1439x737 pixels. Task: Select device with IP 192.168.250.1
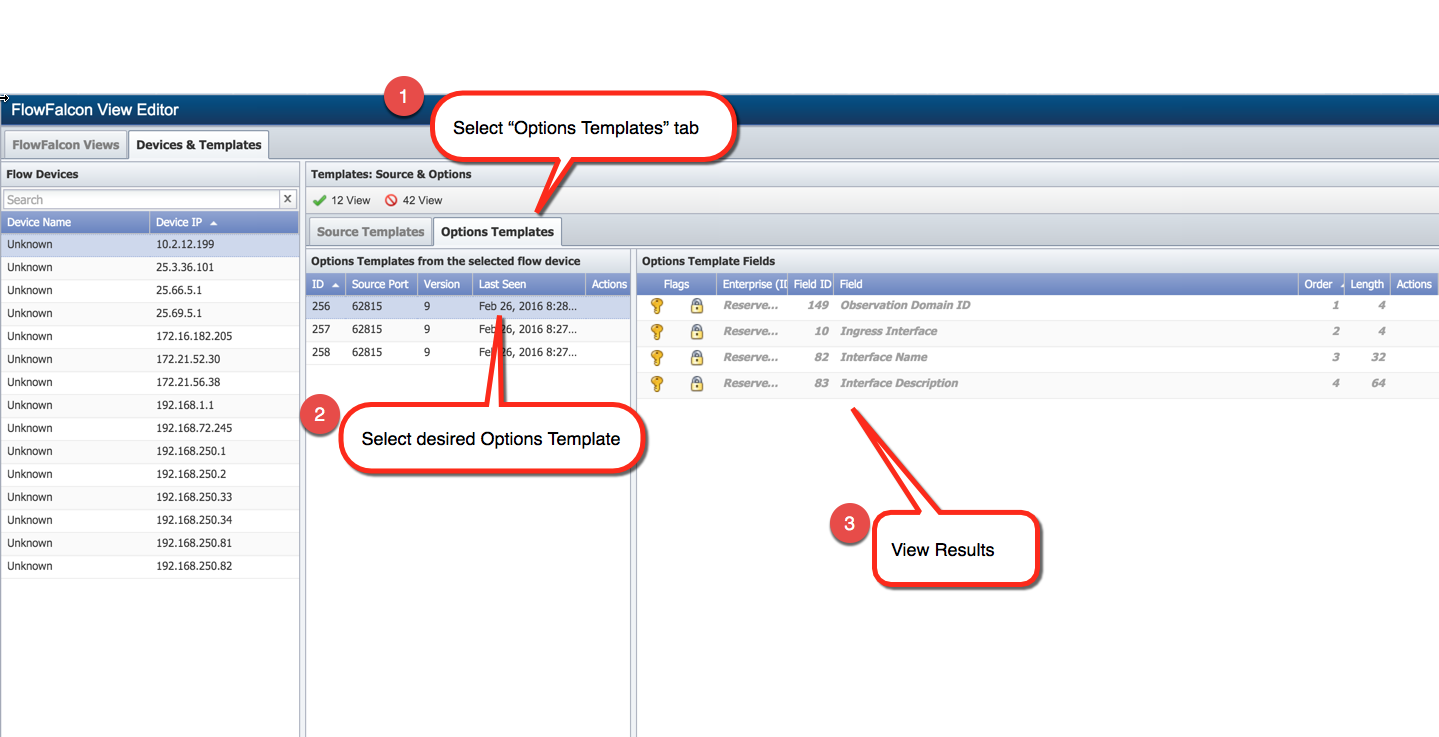(150, 451)
